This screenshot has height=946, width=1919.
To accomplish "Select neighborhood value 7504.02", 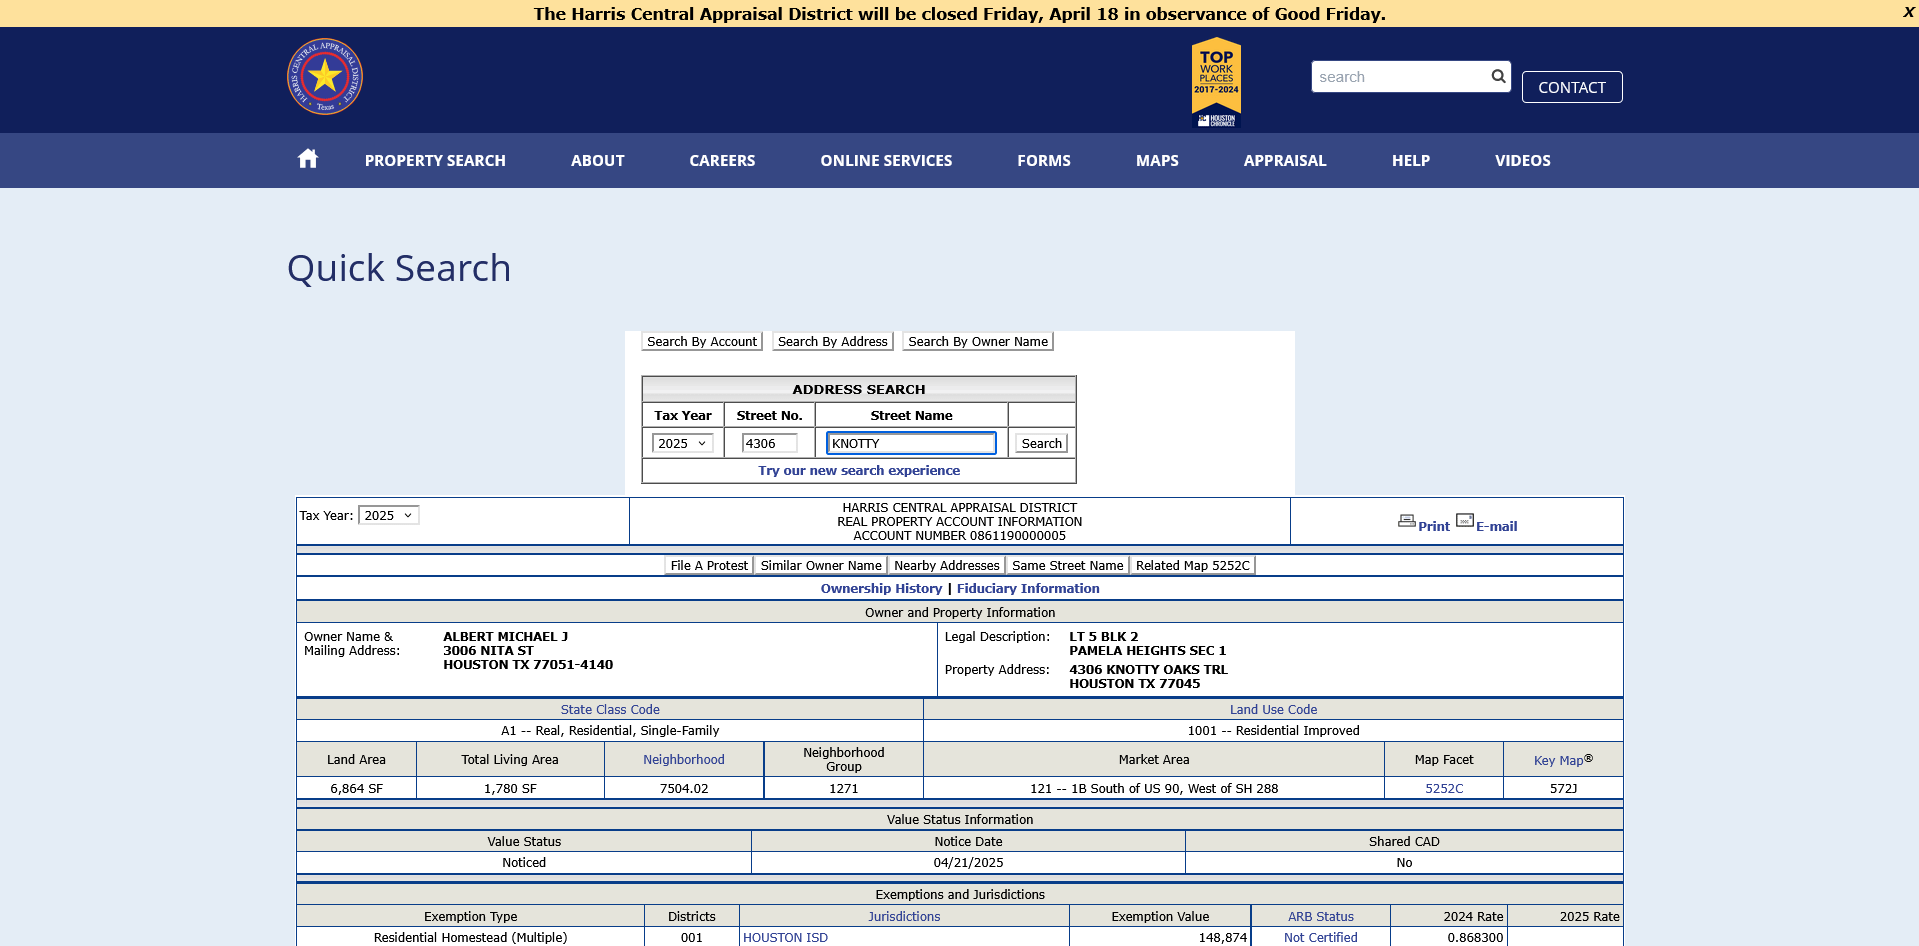I will (684, 788).
